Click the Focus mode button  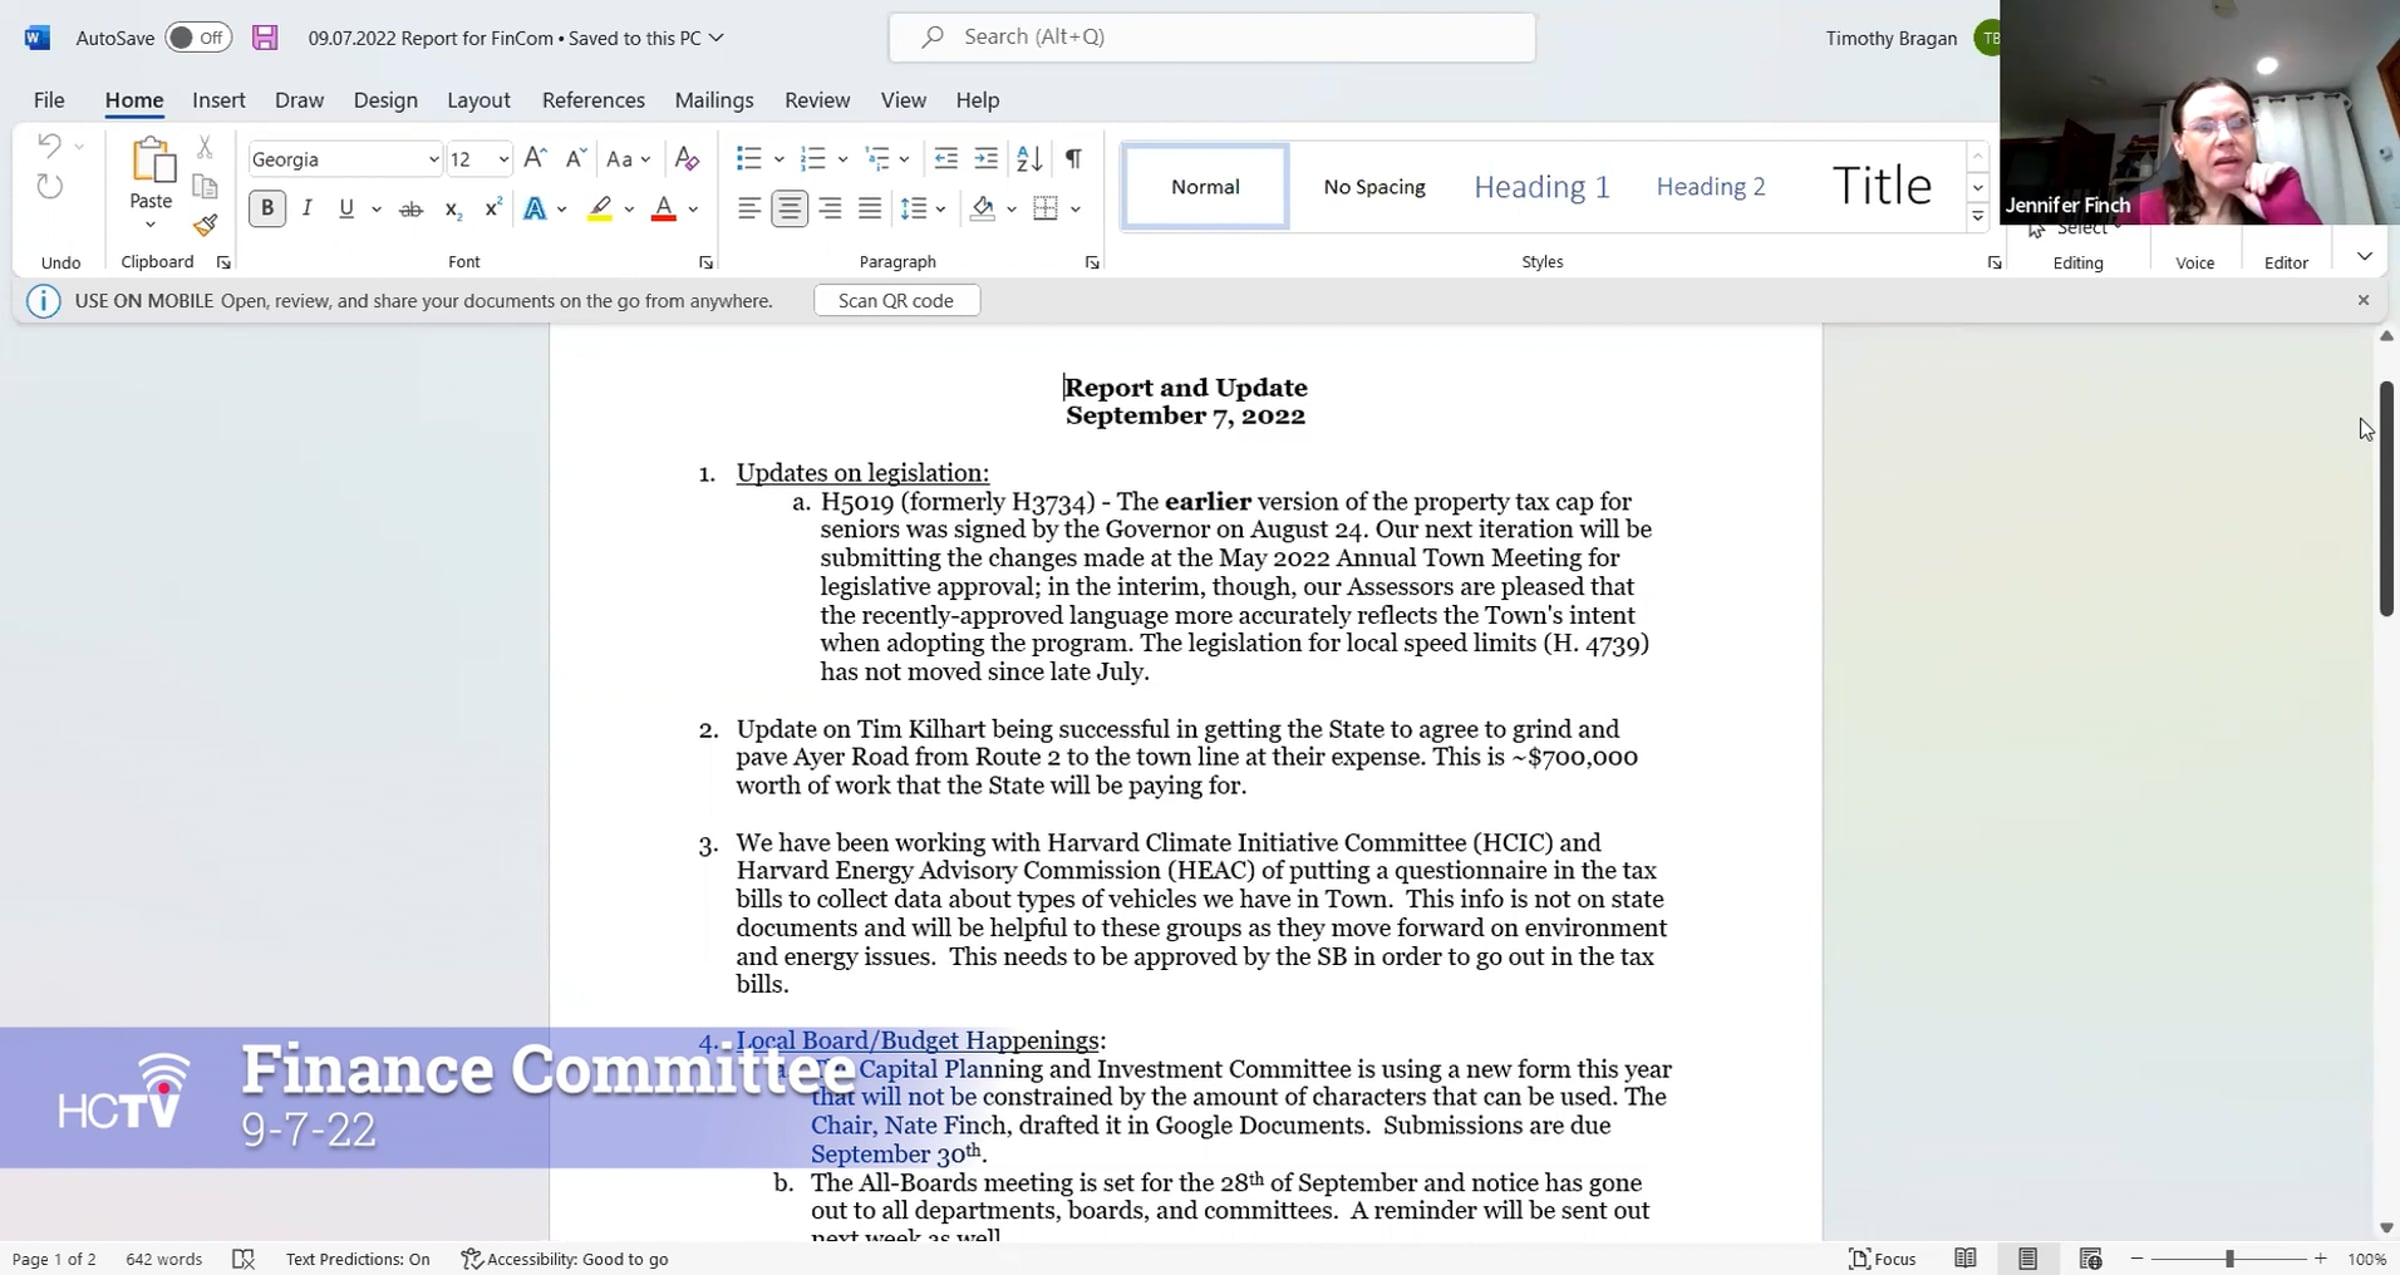(x=1882, y=1259)
